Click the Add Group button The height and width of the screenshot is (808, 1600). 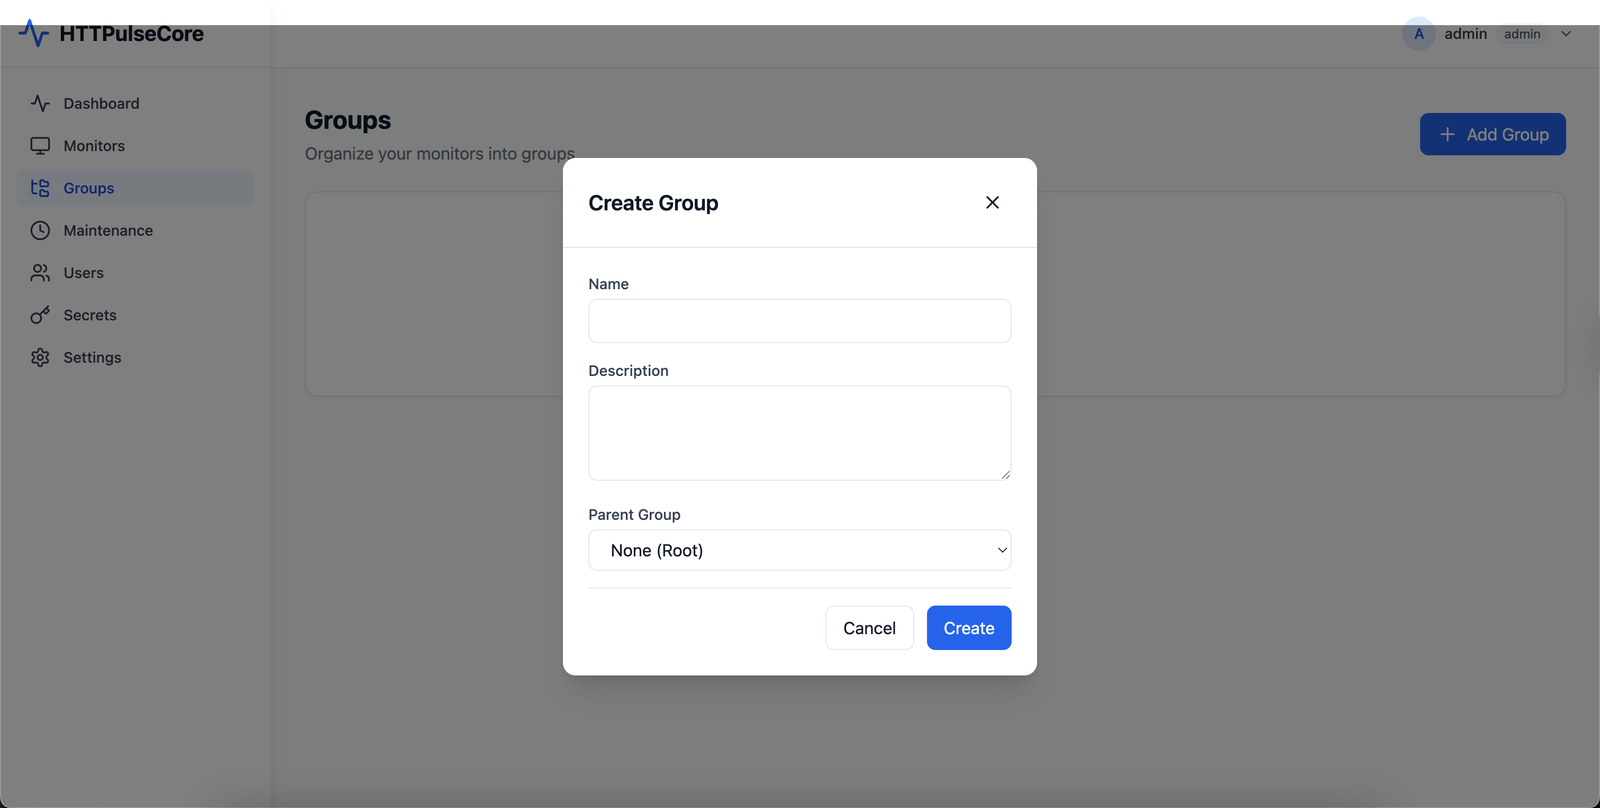tap(1492, 134)
